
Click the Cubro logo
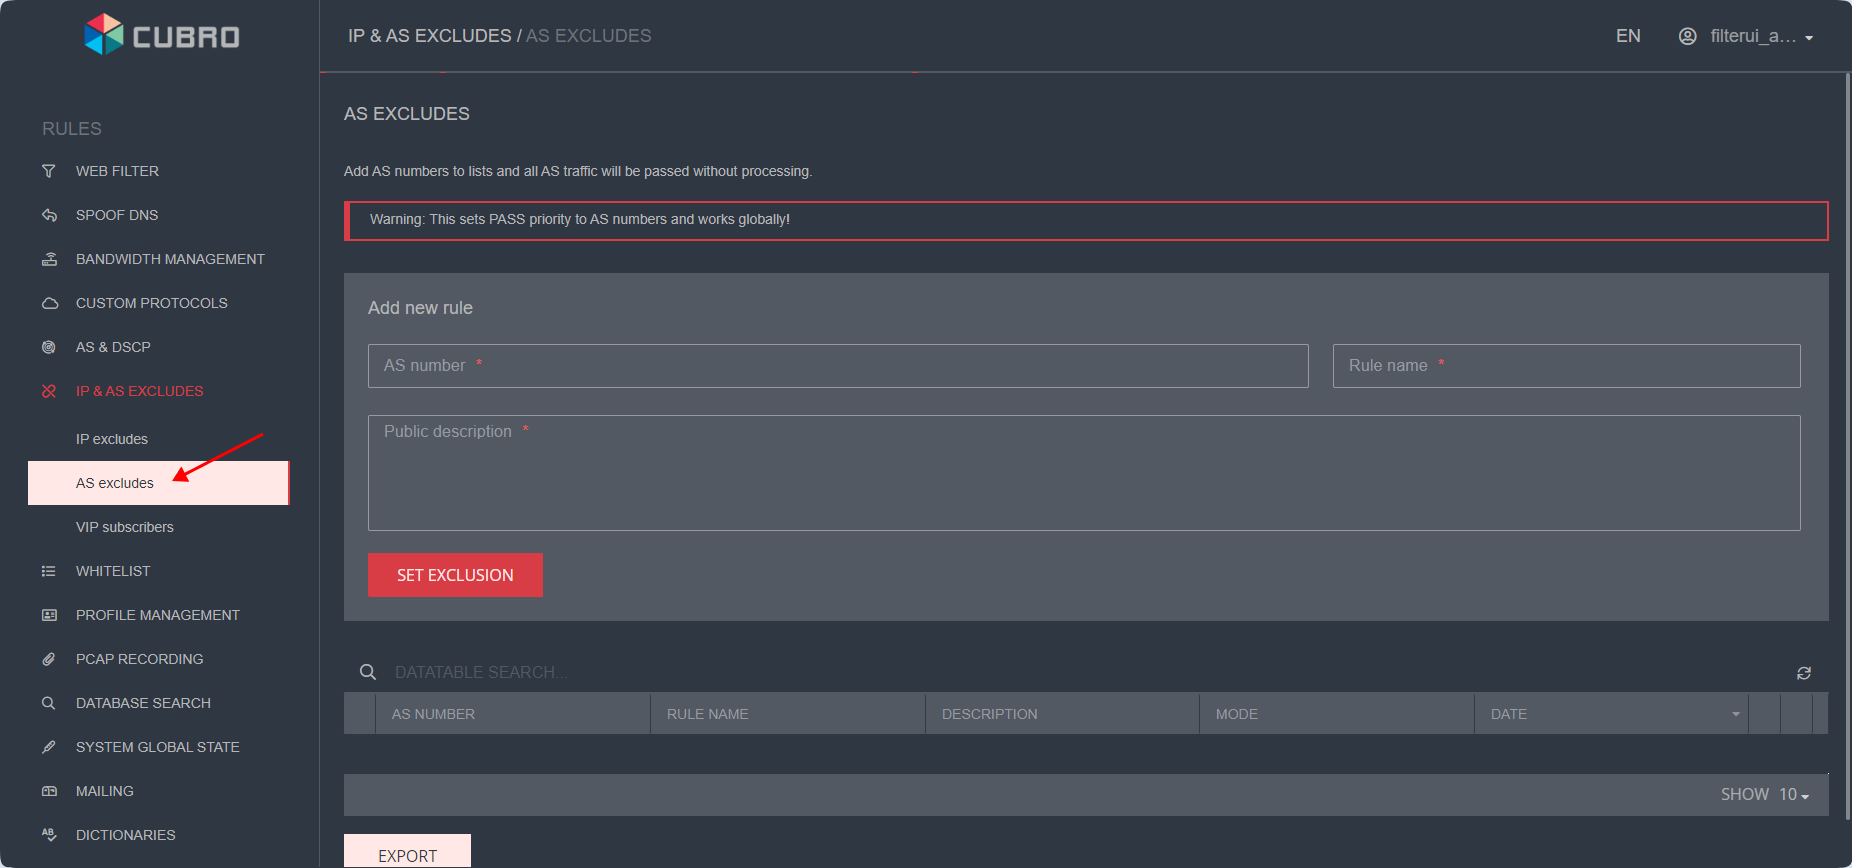pyautogui.click(x=162, y=36)
